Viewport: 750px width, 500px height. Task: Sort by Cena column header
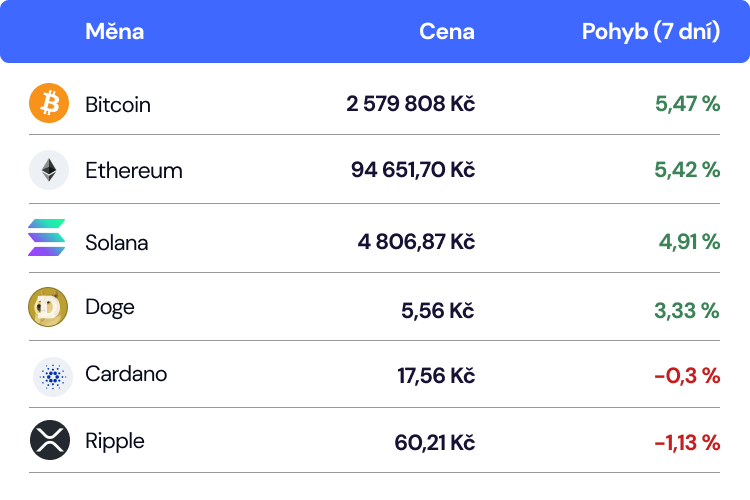(447, 32)
